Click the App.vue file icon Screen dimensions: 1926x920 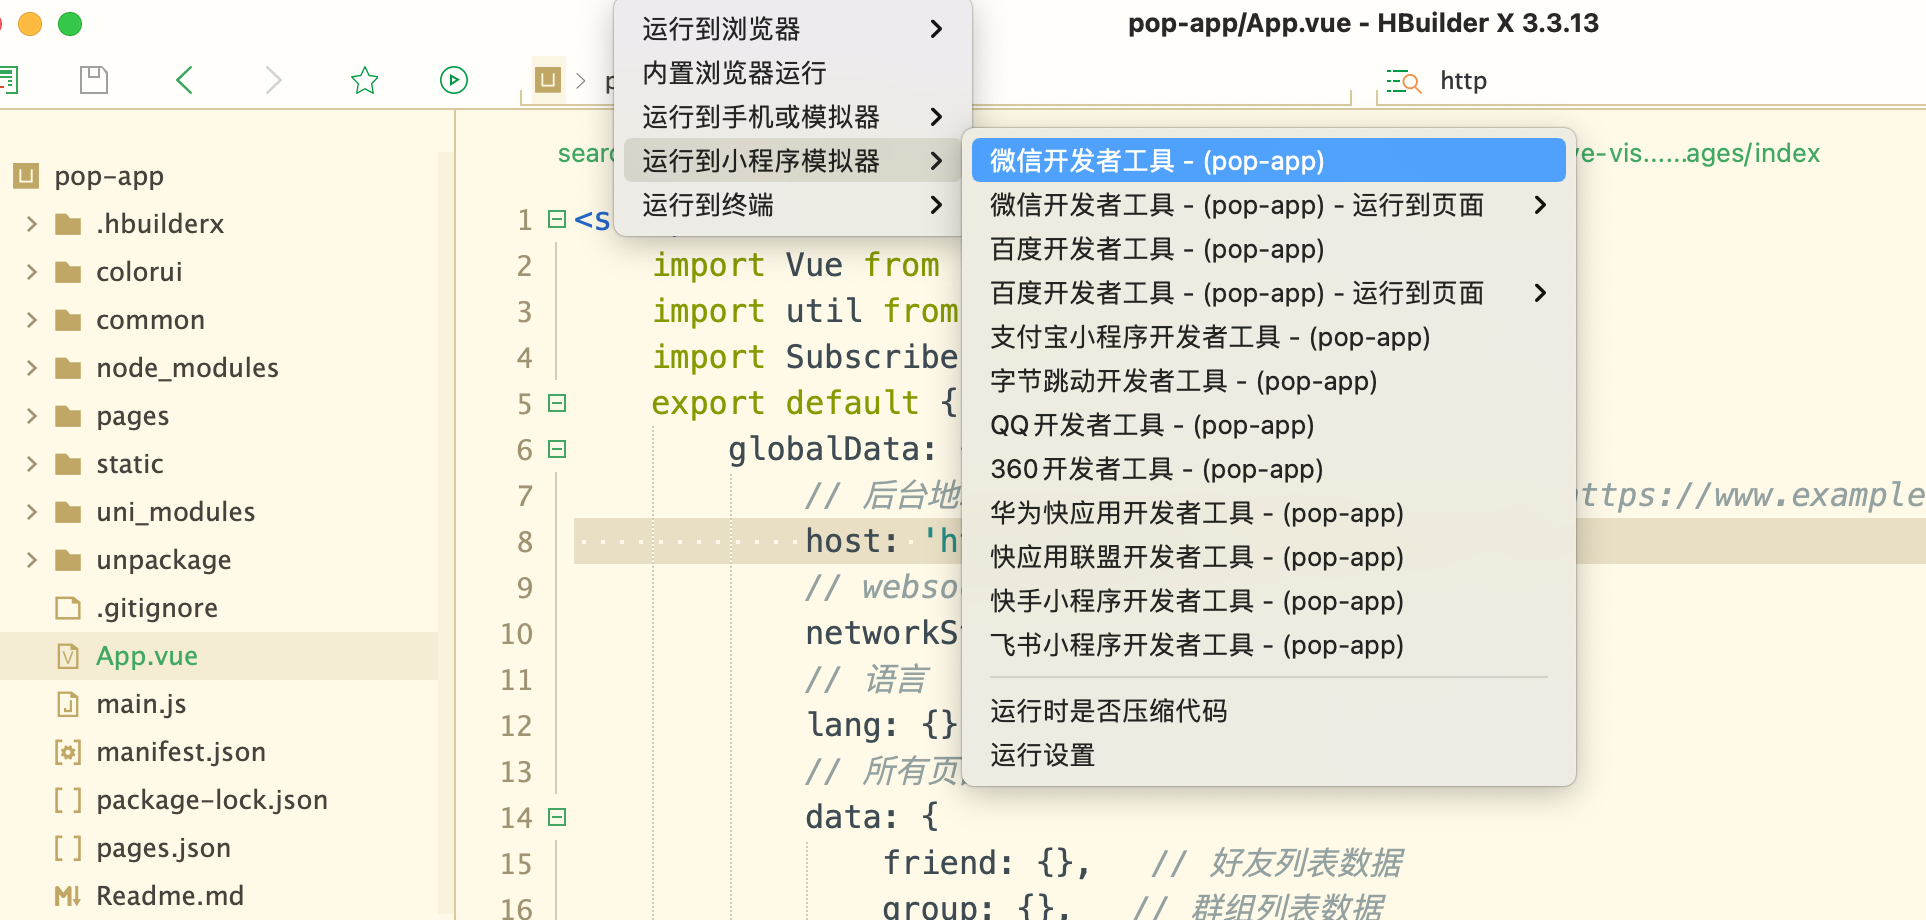click(68, 656)
